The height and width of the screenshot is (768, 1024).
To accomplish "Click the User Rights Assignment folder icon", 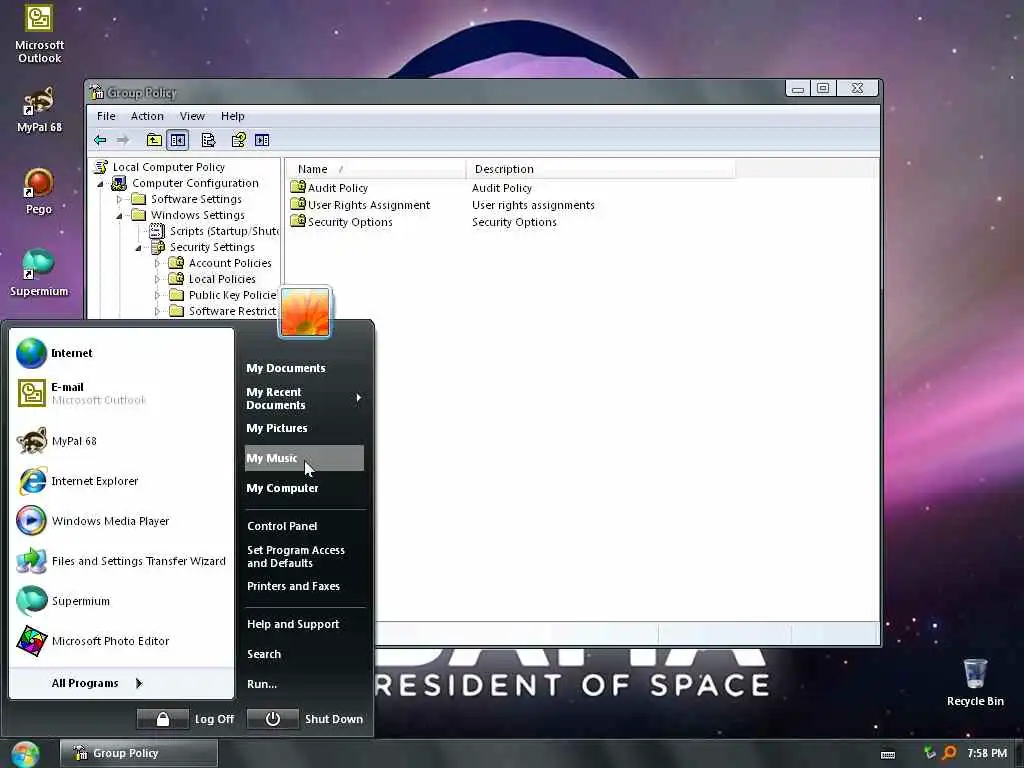I will (298, 204).
